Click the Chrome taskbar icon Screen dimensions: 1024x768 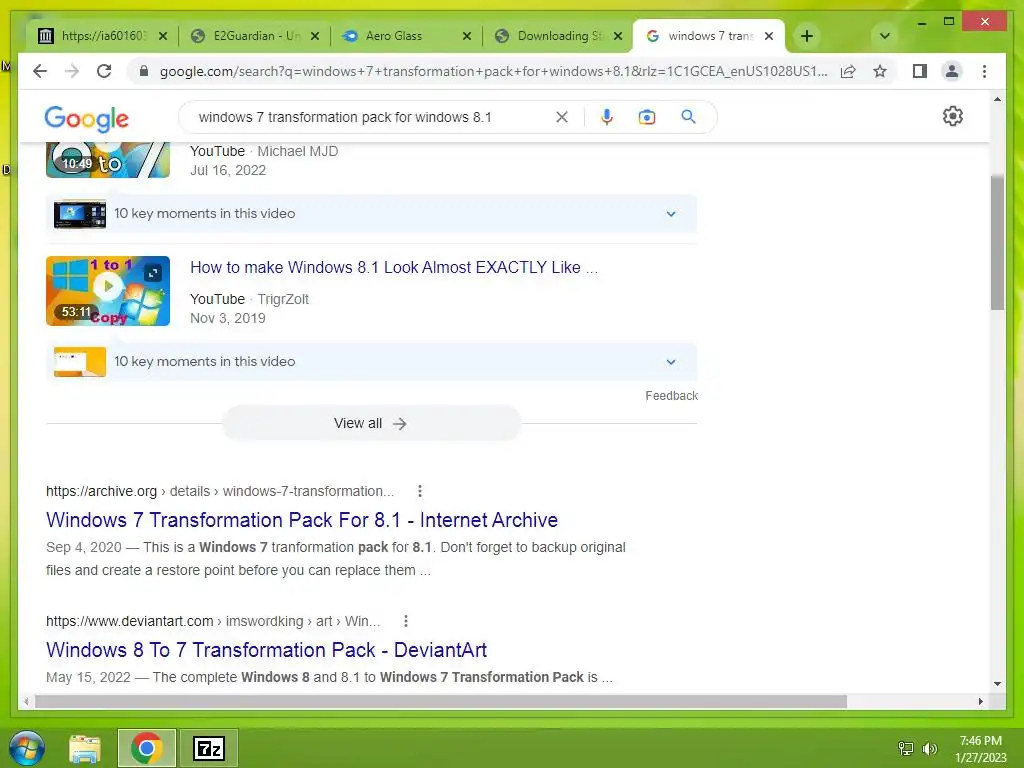click(146, 748)
